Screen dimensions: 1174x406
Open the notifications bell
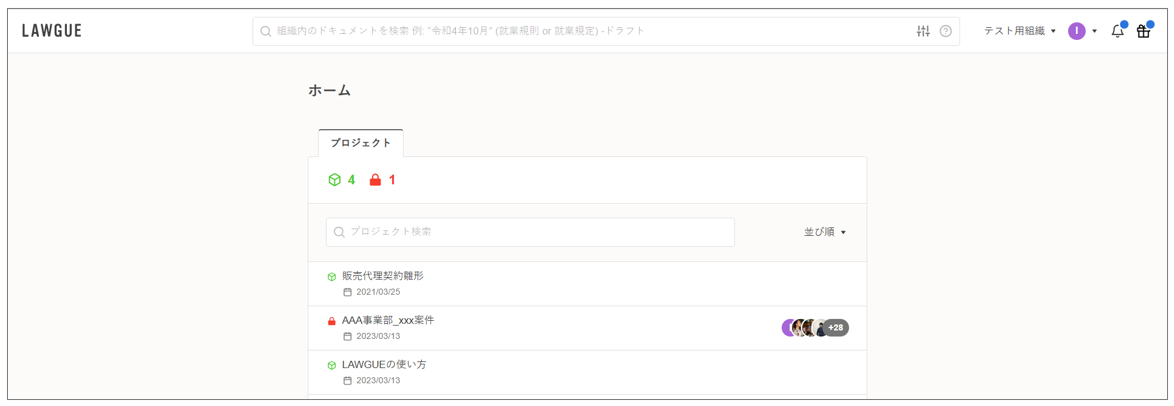pyautogui.click(x=1117, y=31)
